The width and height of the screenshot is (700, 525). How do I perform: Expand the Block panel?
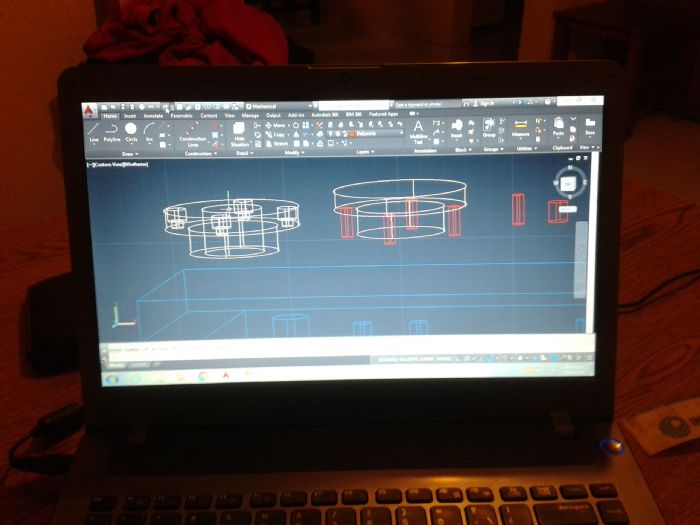click(x=462, y=150)
